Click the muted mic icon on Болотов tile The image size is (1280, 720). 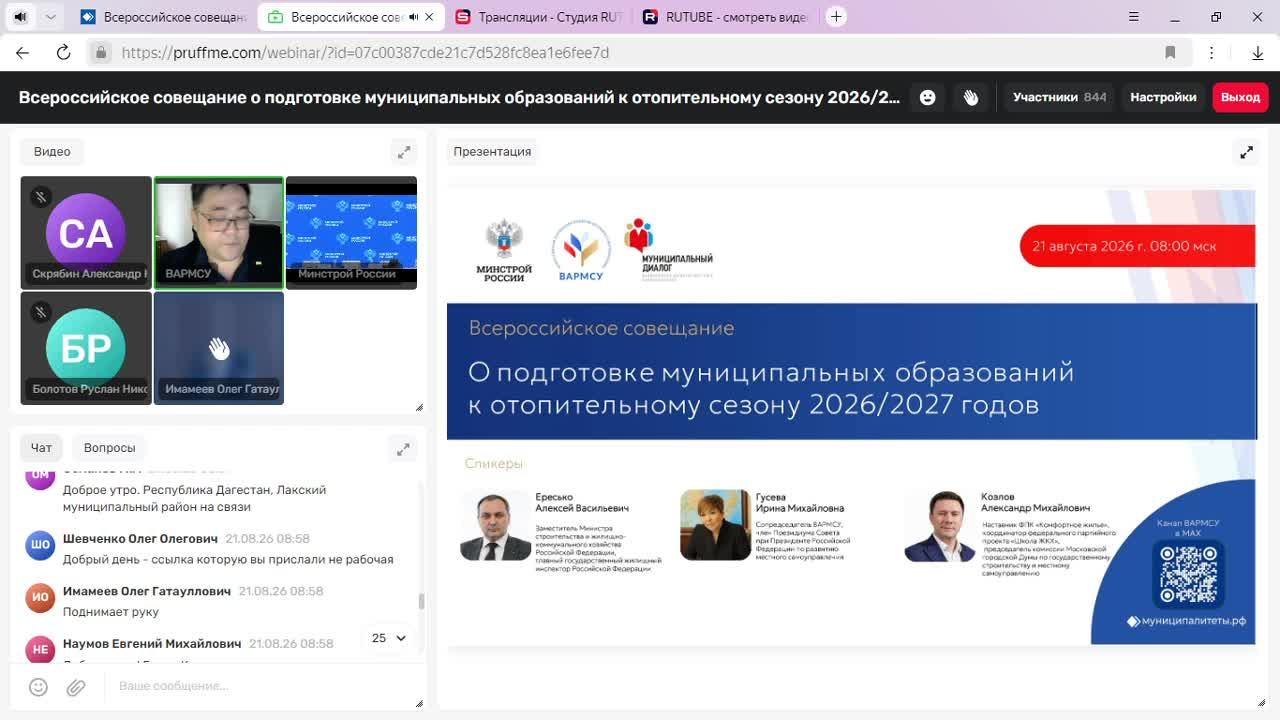point(40,312)
